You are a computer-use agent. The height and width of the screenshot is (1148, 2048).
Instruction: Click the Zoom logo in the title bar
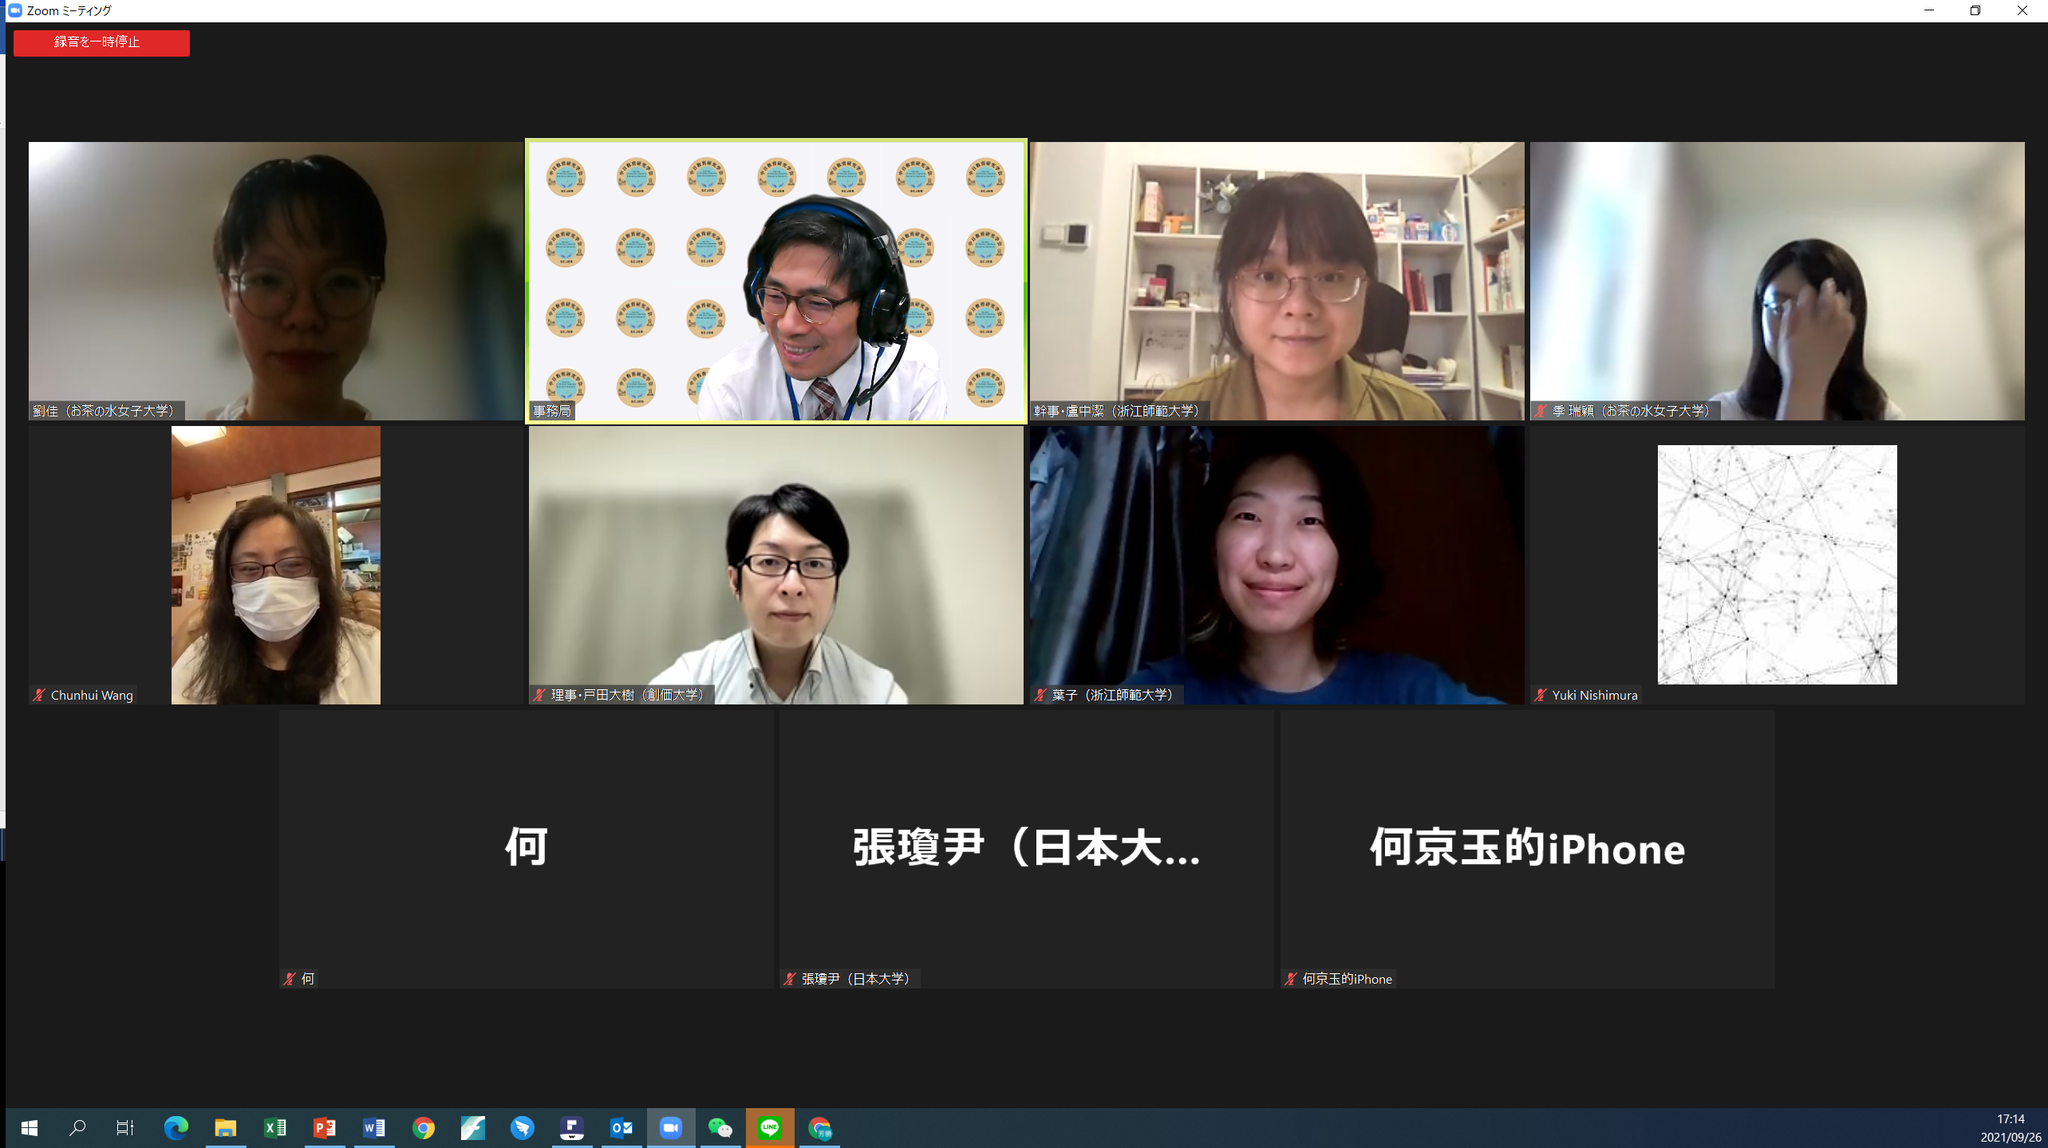[15, 10]
